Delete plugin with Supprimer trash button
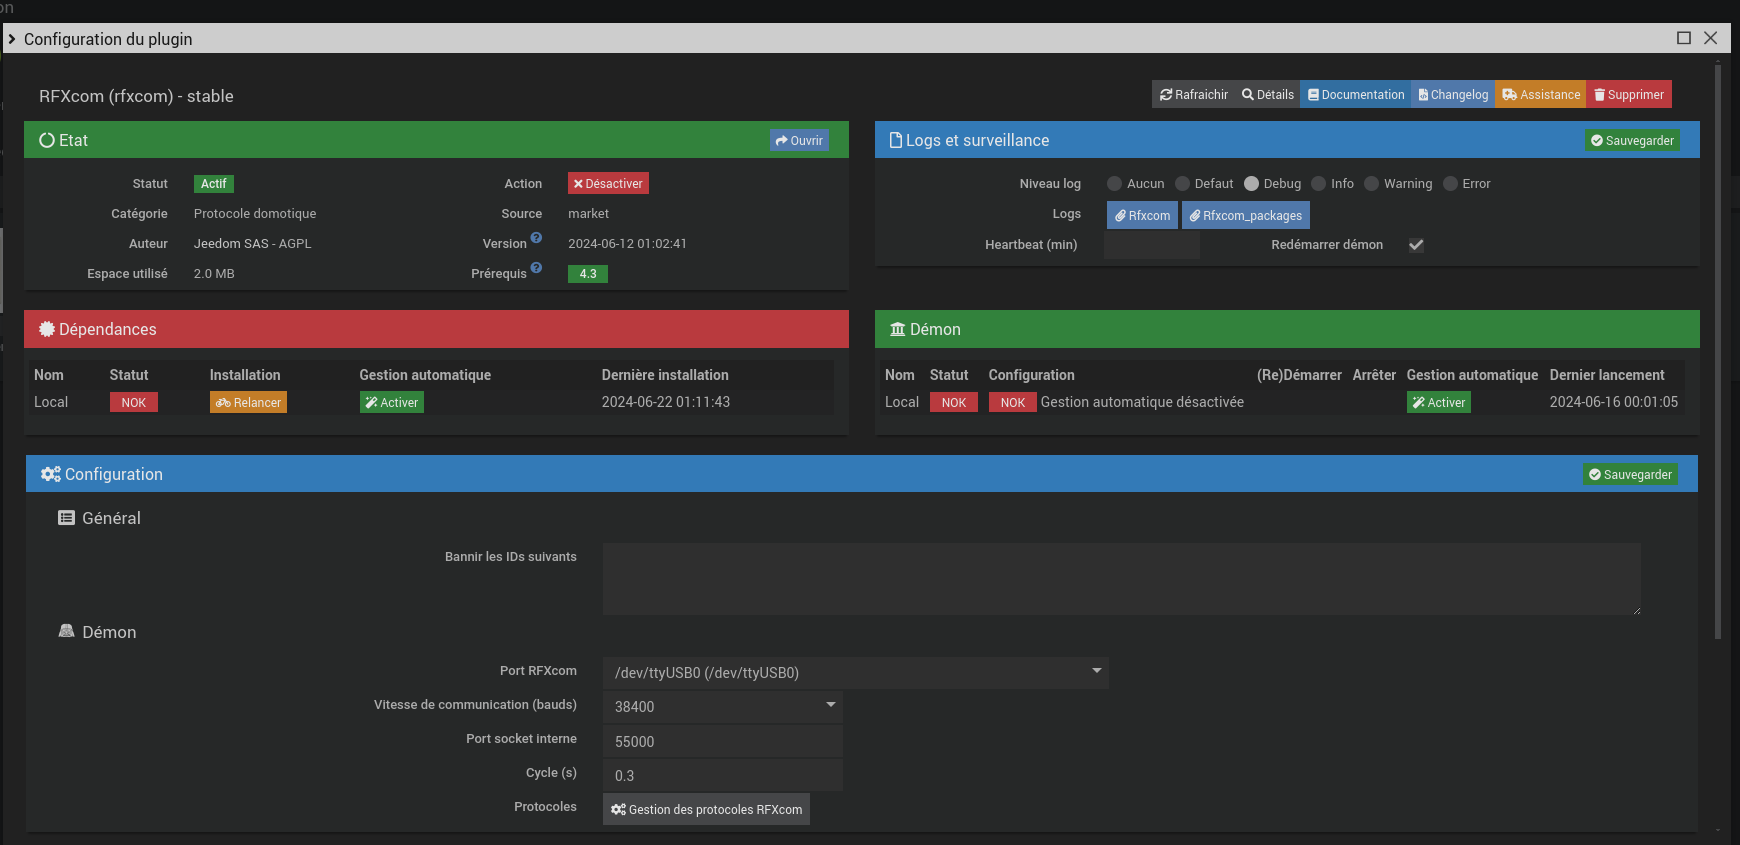The height and width of the screenshot is (845, 1740). 1629,95
